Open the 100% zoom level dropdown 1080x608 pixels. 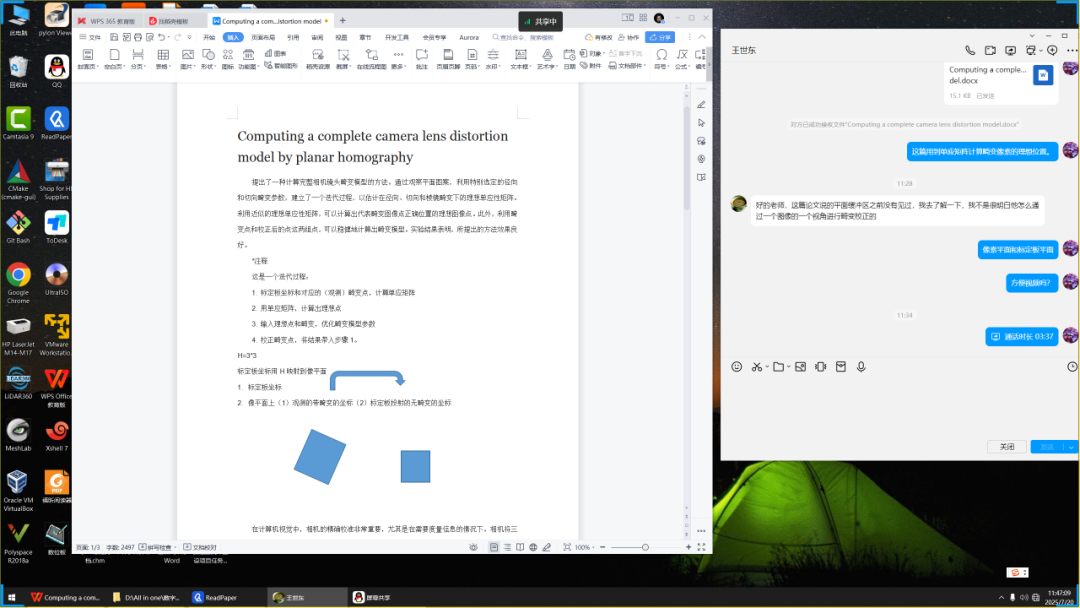pyautogui.click(x=583, y=547)
